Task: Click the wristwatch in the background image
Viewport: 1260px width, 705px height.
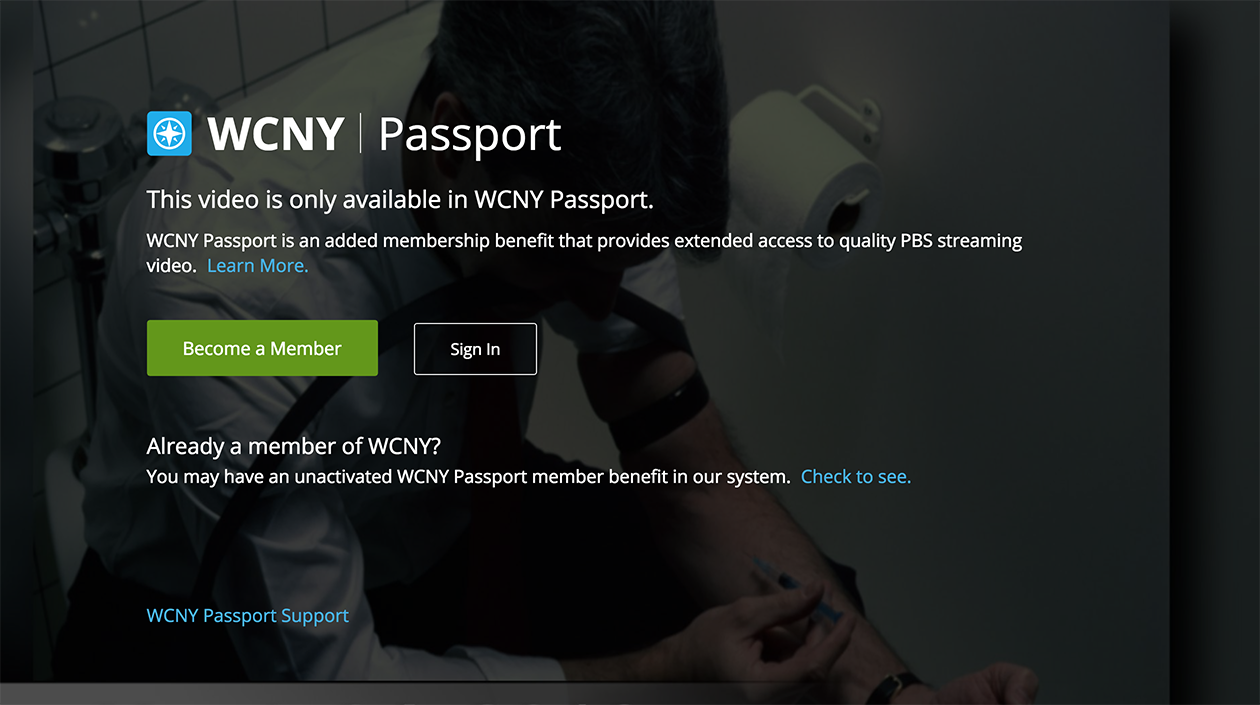Action: 893,688
